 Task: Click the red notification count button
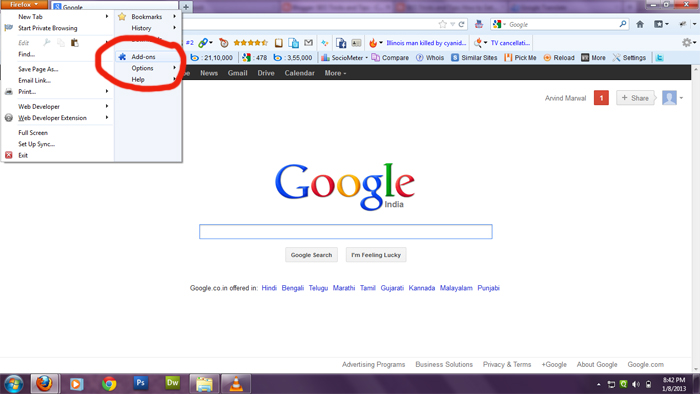(x=601, y=98)
